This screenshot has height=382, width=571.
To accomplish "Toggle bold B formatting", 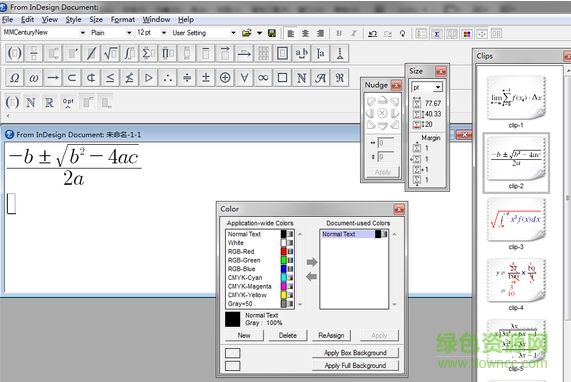I will point(339,34).
